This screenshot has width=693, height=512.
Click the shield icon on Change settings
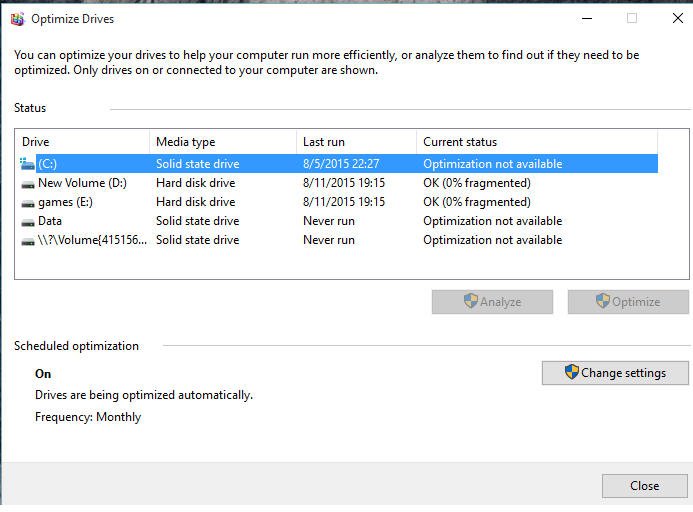(571, 372)
